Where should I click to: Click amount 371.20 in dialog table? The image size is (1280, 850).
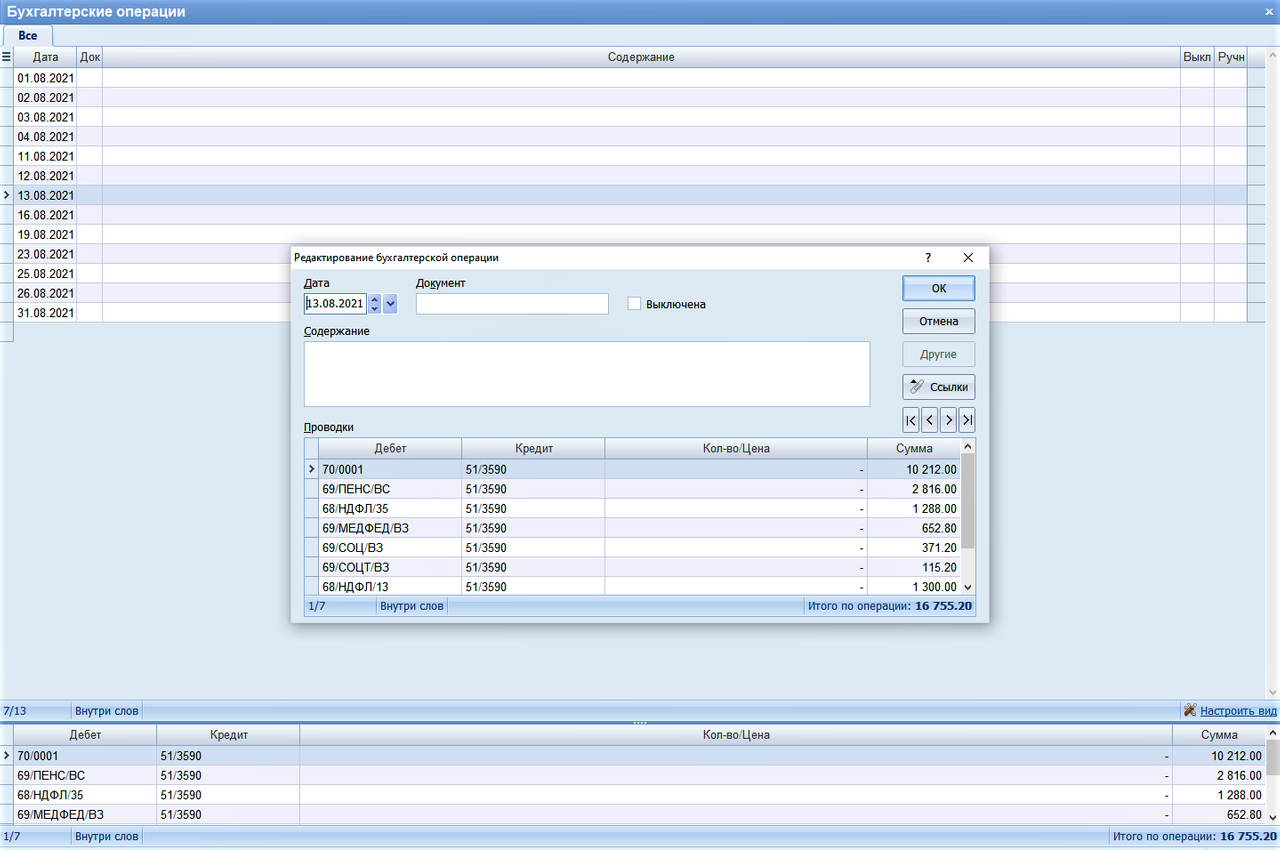pyautogui.click(x=939, y=547)
